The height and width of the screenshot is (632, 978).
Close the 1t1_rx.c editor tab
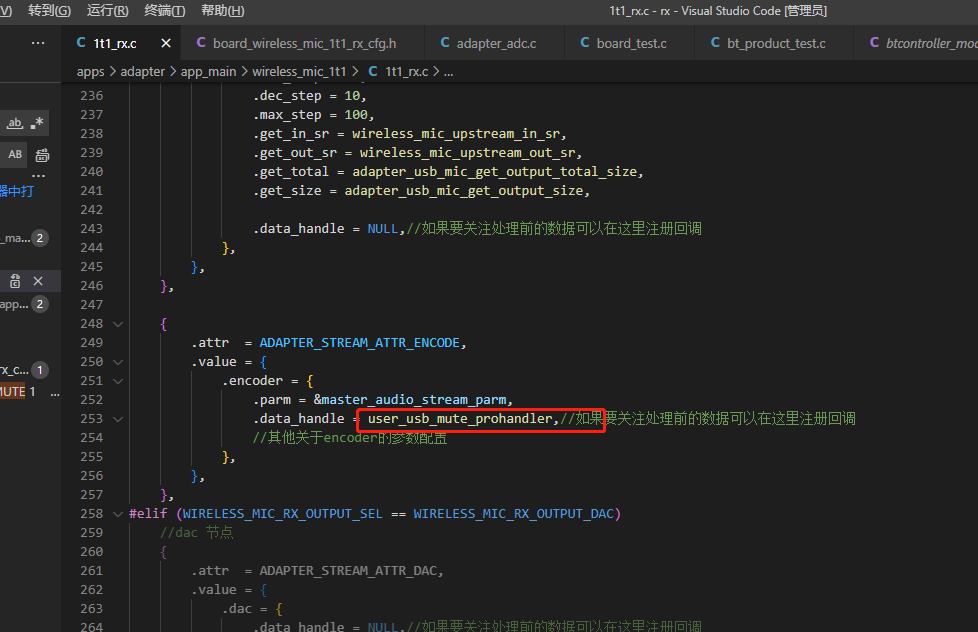[x=165, y=43]
